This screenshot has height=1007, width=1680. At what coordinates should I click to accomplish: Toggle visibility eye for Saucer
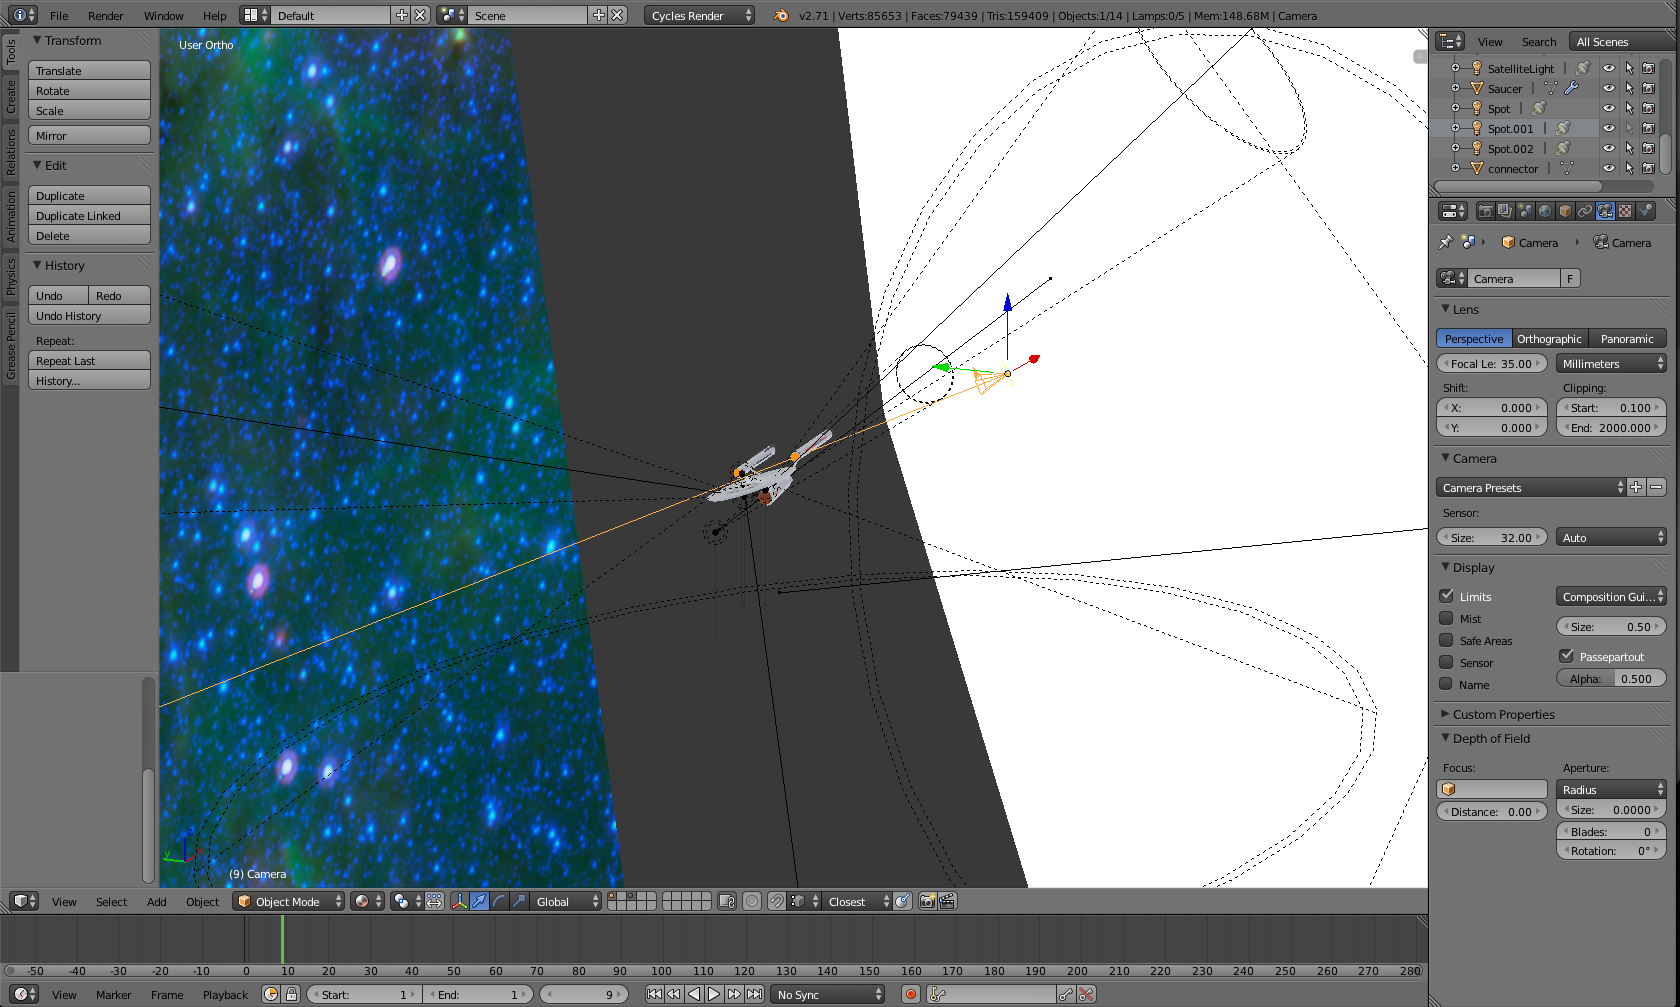(1609, 88)
